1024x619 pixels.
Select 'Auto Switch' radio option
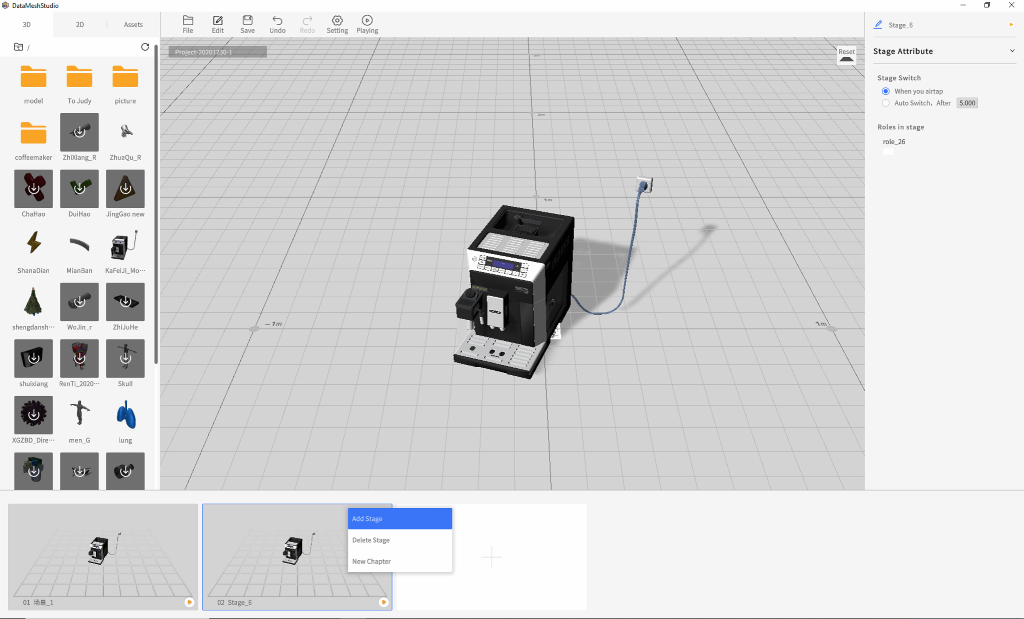click(x=886, y=103)
